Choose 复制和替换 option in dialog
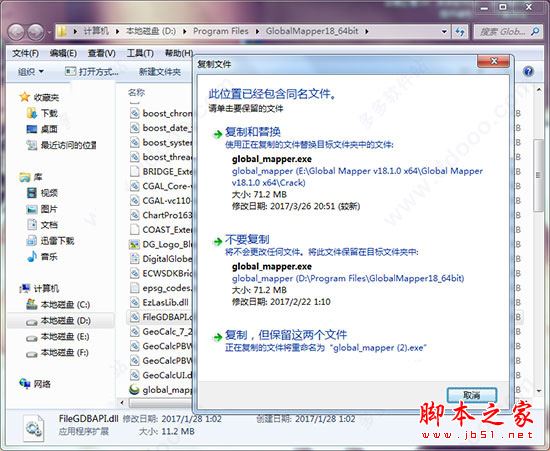The height and width of the screenshot is (451, 550). 253,132
